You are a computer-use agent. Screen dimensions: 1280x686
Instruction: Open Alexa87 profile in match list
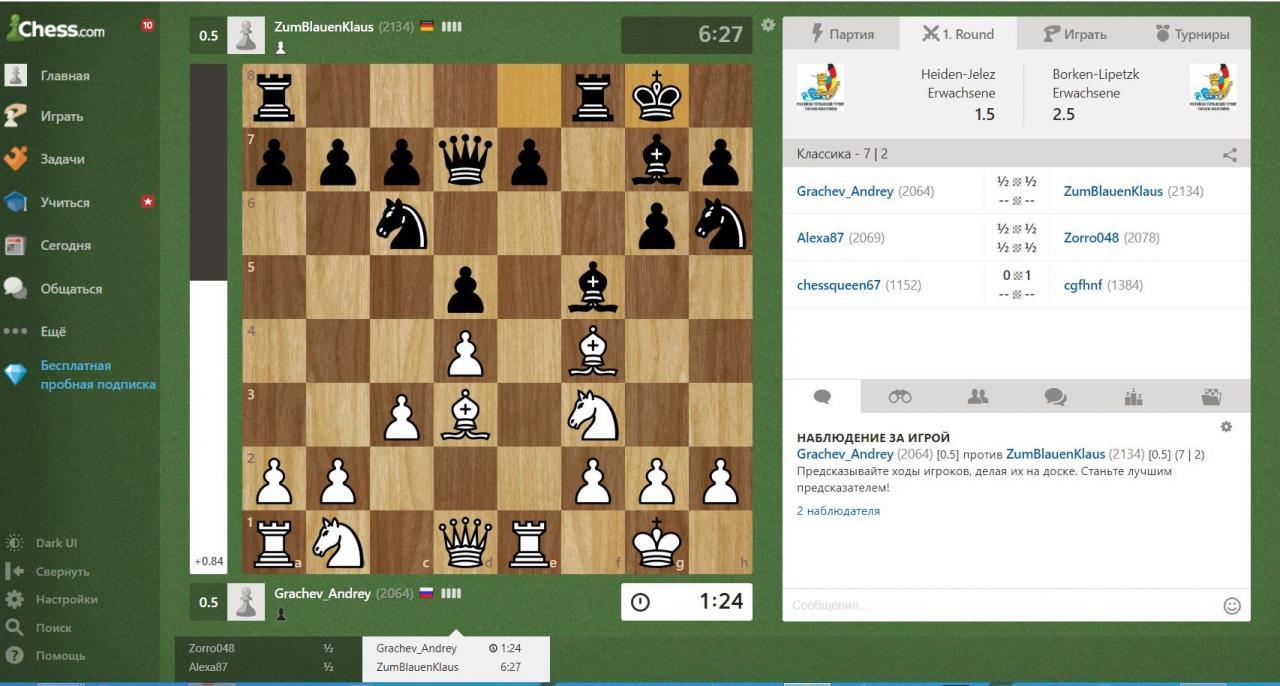point(820,238)
